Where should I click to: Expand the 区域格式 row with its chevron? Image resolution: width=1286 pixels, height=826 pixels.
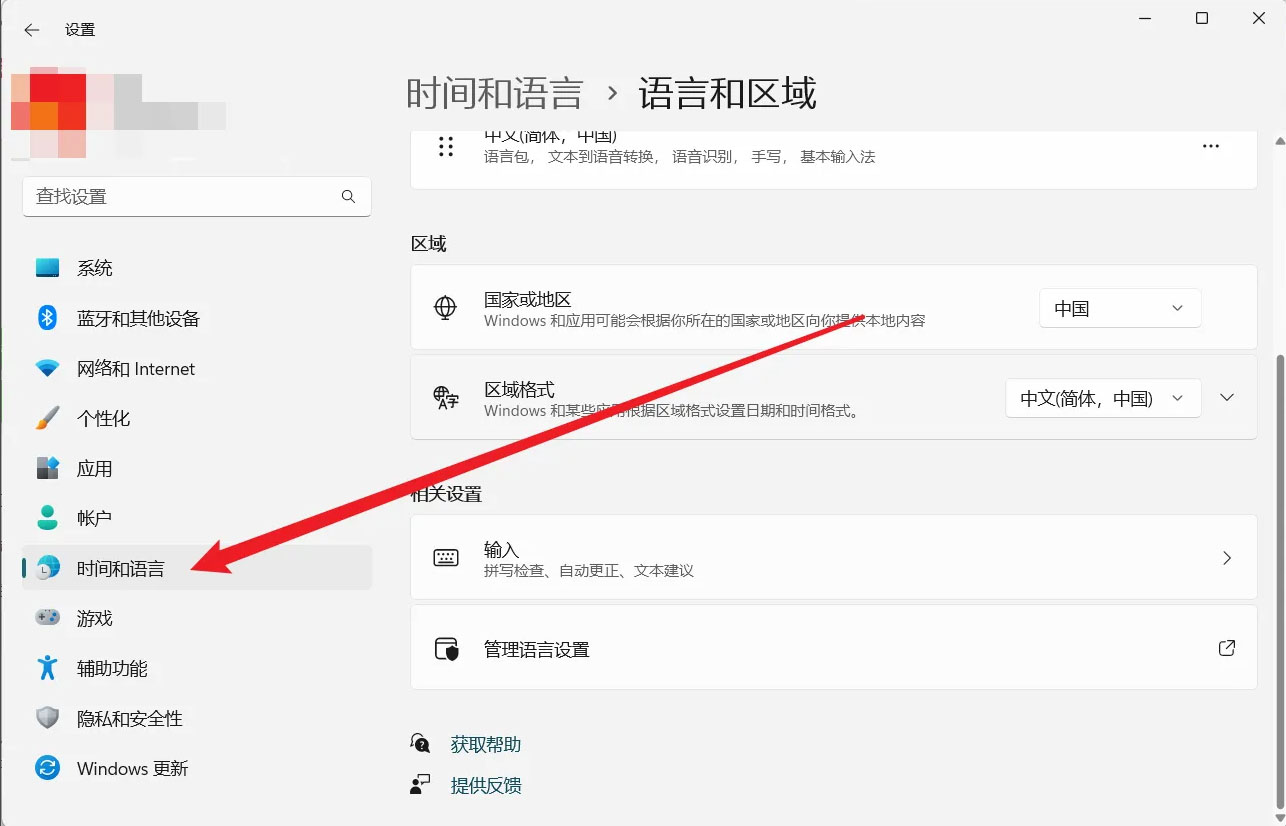1228,398
